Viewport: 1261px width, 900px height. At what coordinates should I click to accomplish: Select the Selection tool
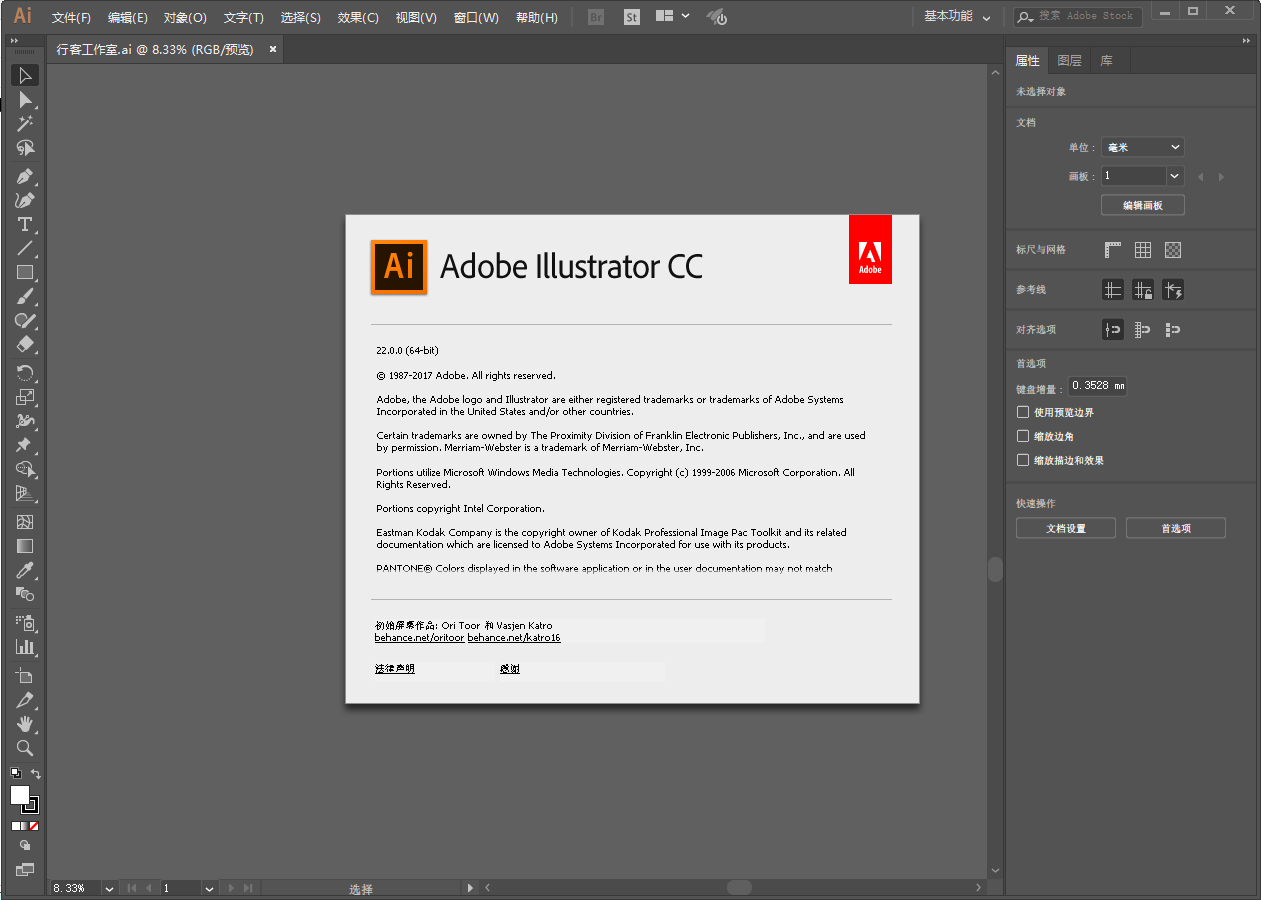(24, 75)
